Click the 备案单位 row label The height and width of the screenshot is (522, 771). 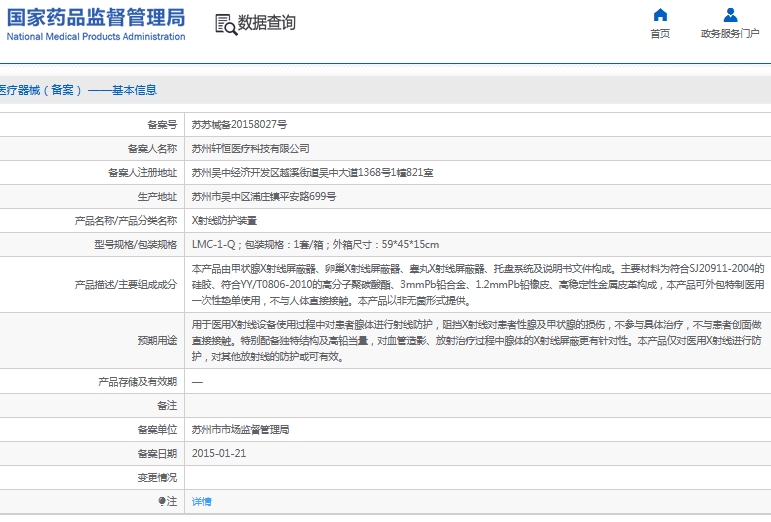[x=157, y=430]
